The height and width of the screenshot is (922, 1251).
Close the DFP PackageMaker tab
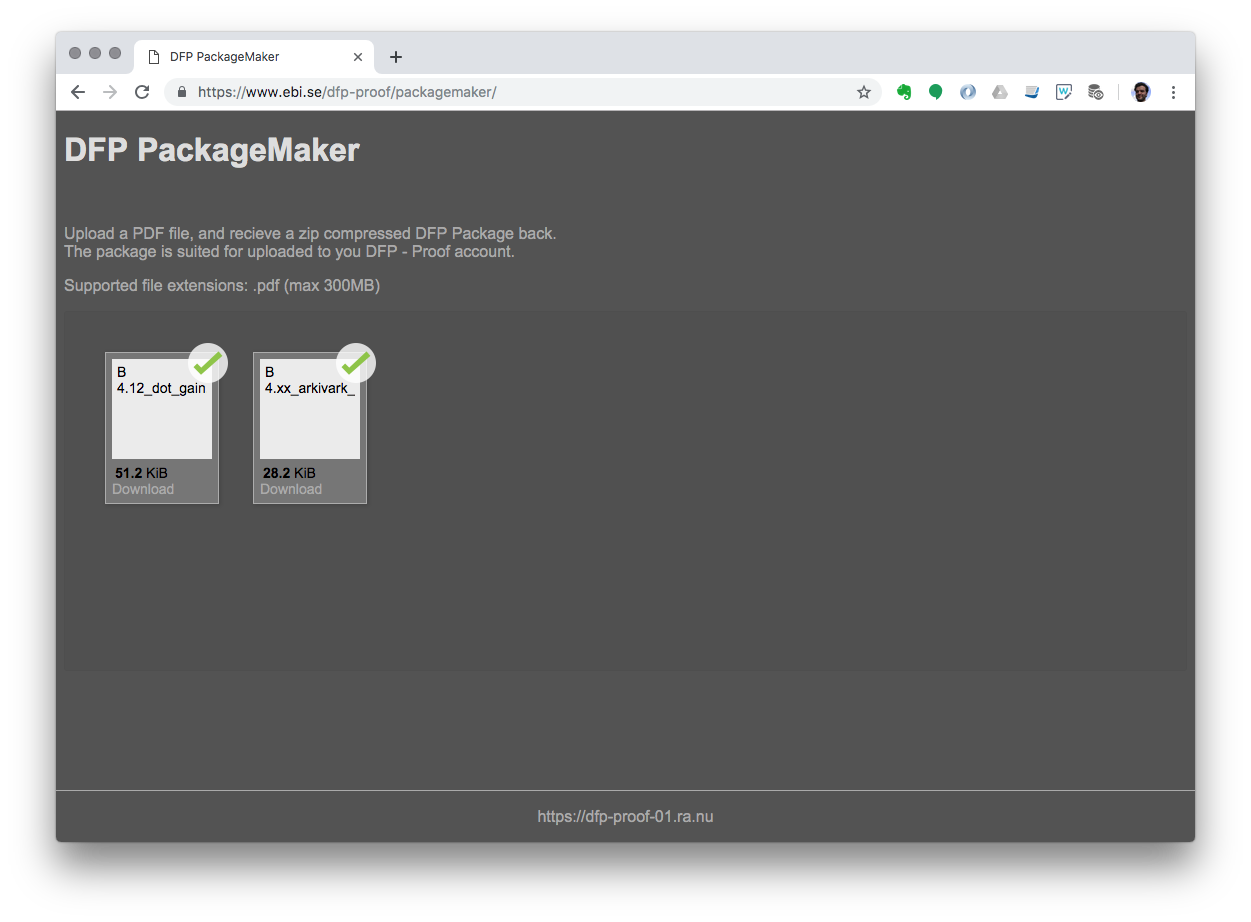point(358,57)
